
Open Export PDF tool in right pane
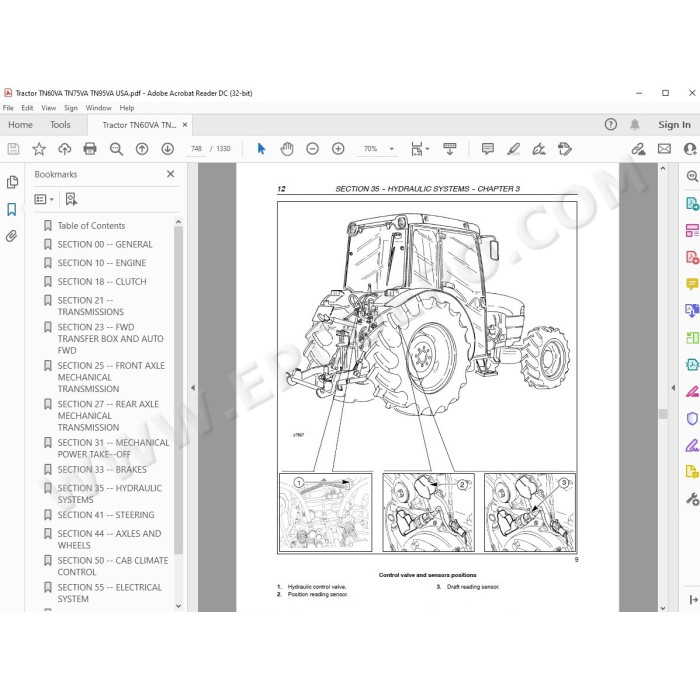click(x=692, y=204)
